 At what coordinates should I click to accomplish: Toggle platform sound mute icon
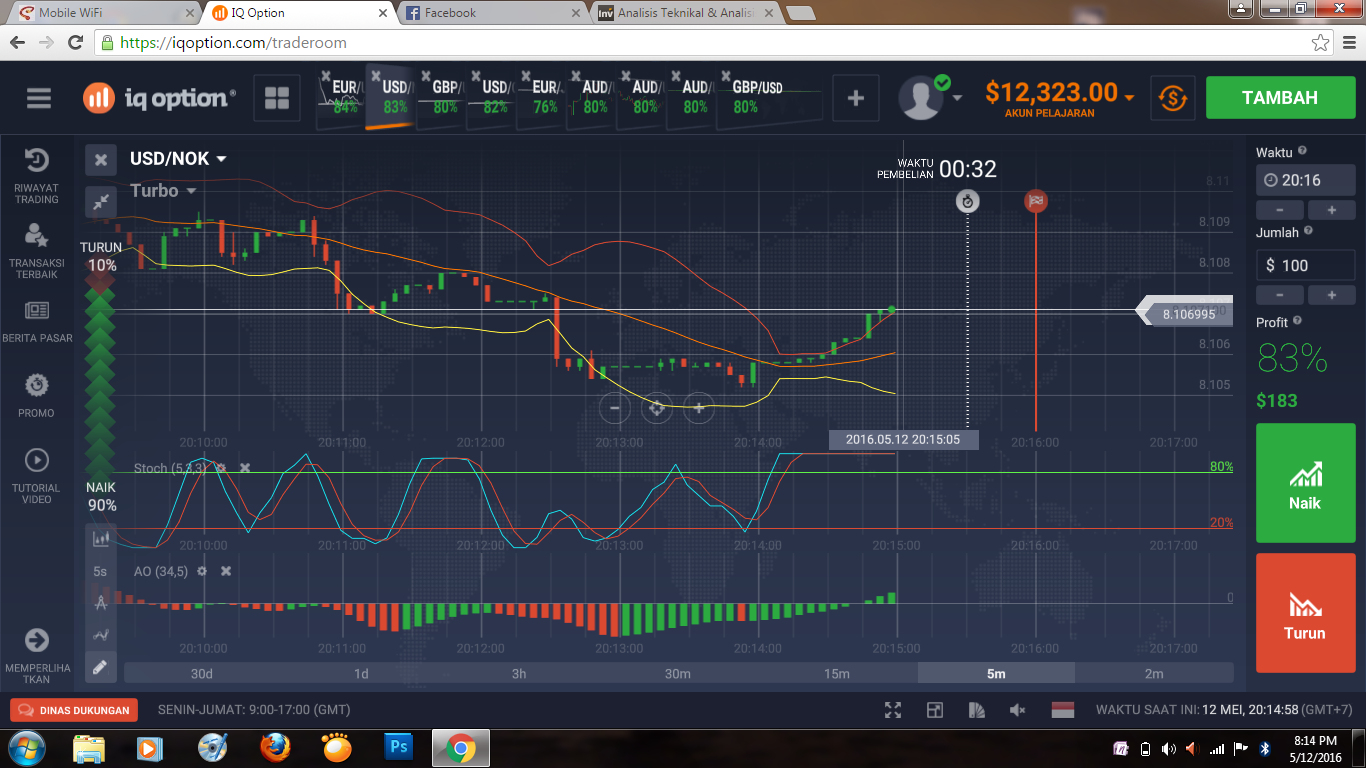coord(1018,710)
